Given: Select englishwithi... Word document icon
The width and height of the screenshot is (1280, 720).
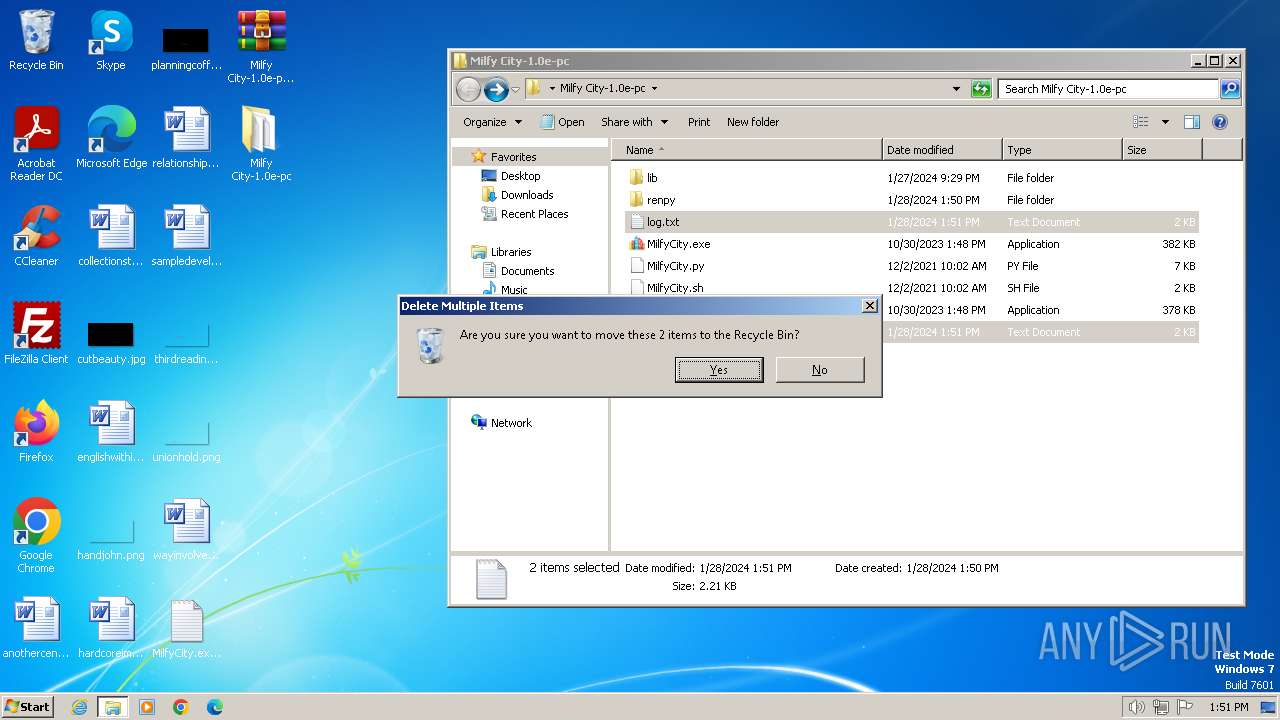Looking at the screenshot, I should [x=111, y=432].
